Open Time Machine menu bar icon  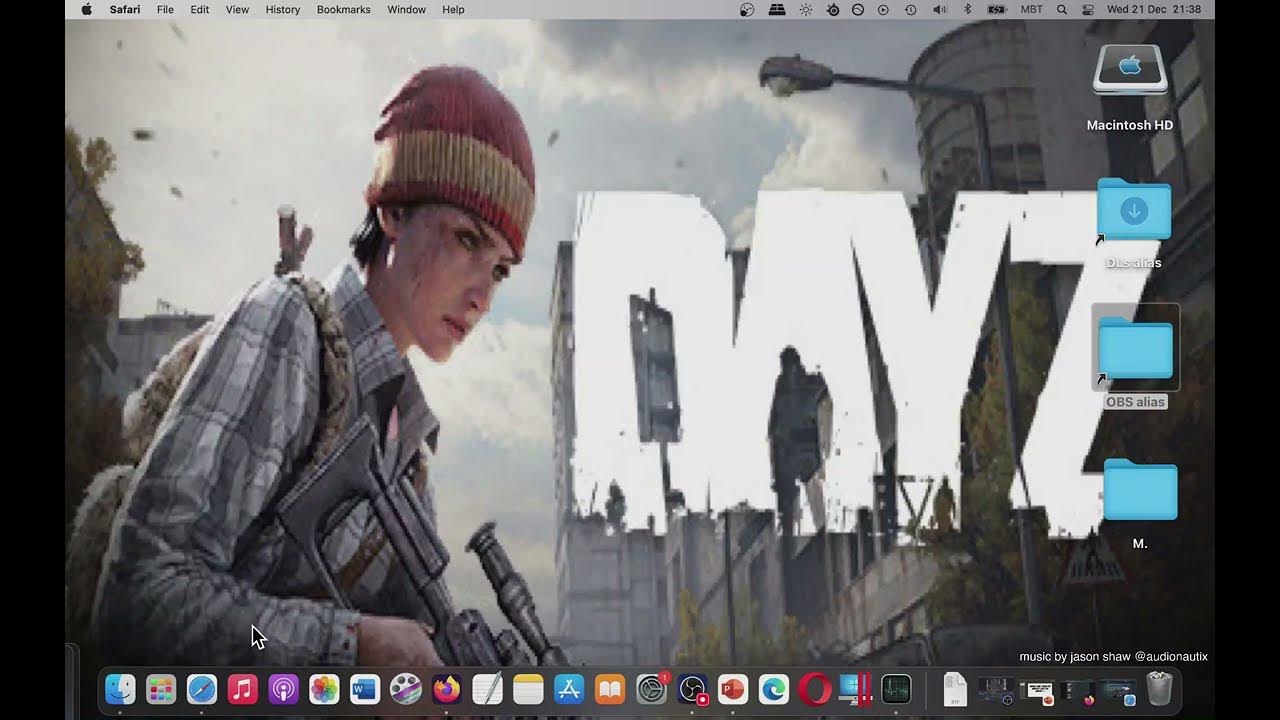pyautogui.click(x=911, y=9)
